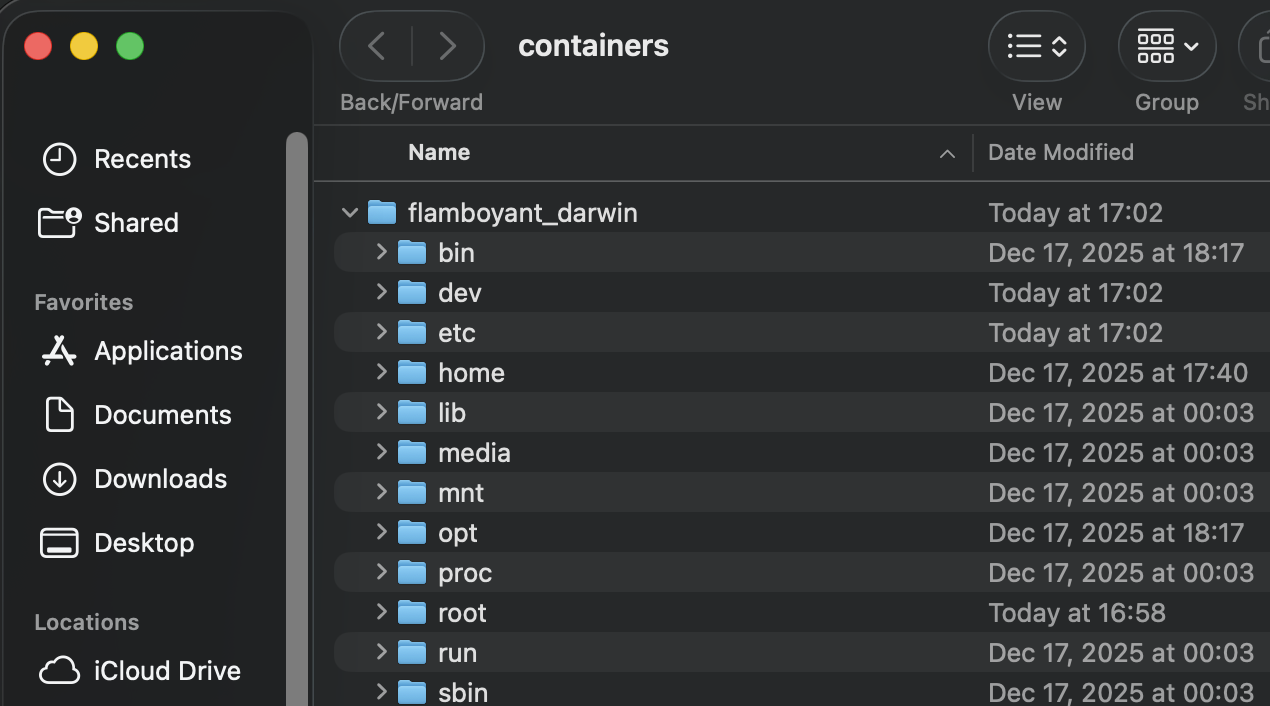Expand the bin folder
This screenshot has width=1270, height=706.
pos(381,252)
